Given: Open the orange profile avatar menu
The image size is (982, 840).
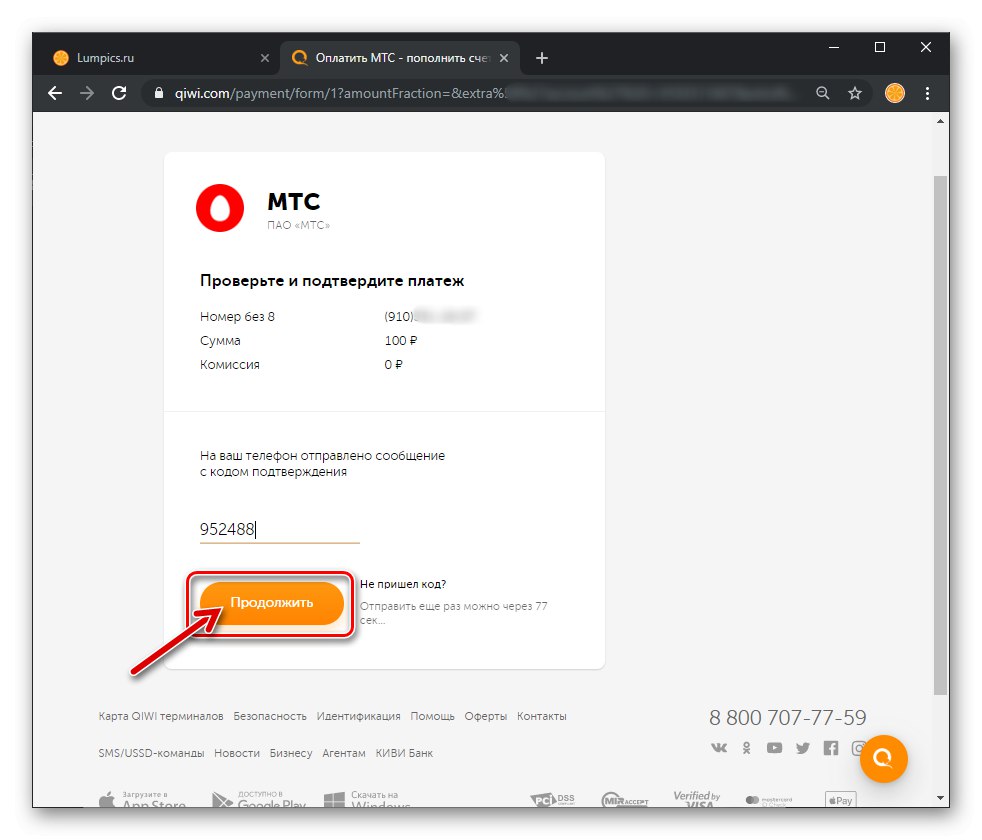Looking at the screenshot, I should pyautogui.click(x=894, y=93).
